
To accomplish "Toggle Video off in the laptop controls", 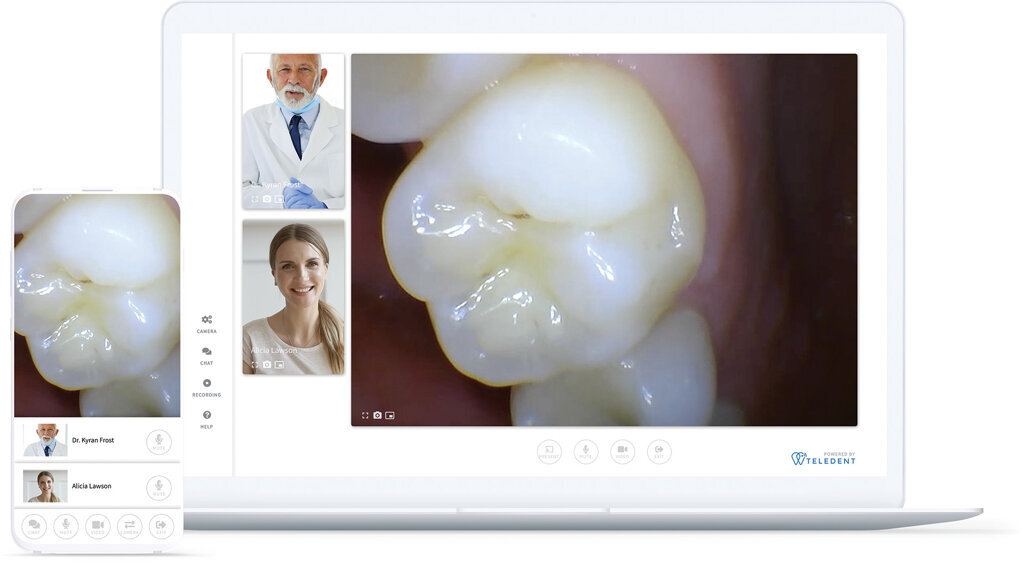I will [x=623, y=452].
